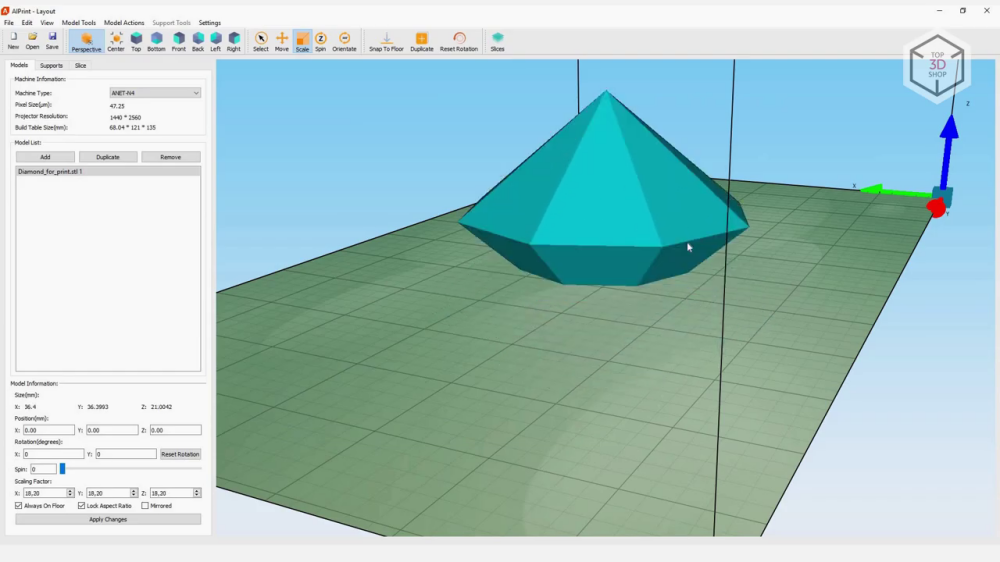Switch to the Slice tab
Image resolution: width=1000 pixels, height=562 pixels.
click(x=80, y=66)
